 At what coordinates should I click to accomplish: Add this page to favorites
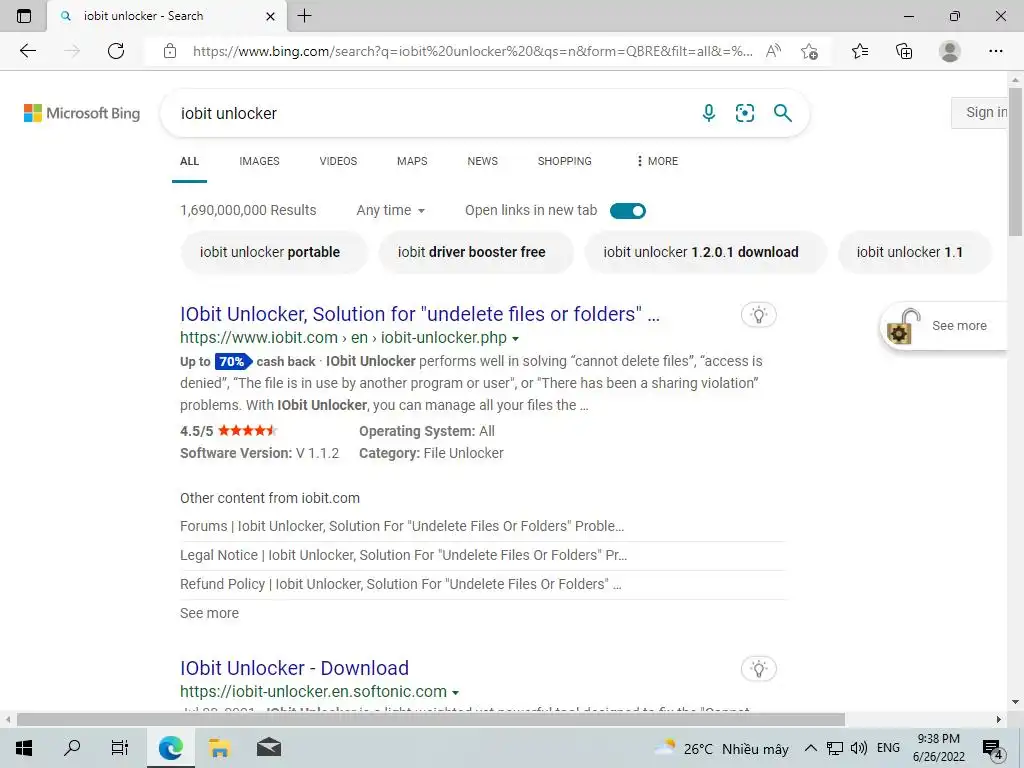pyautogui.click(x=809, y=51)
